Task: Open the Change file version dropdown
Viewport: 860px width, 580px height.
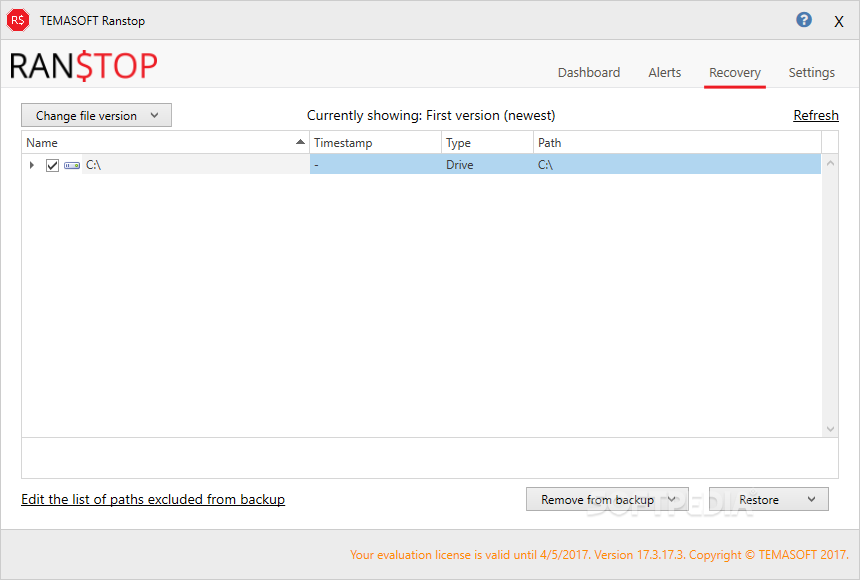Action: click(x=97, y=115)
